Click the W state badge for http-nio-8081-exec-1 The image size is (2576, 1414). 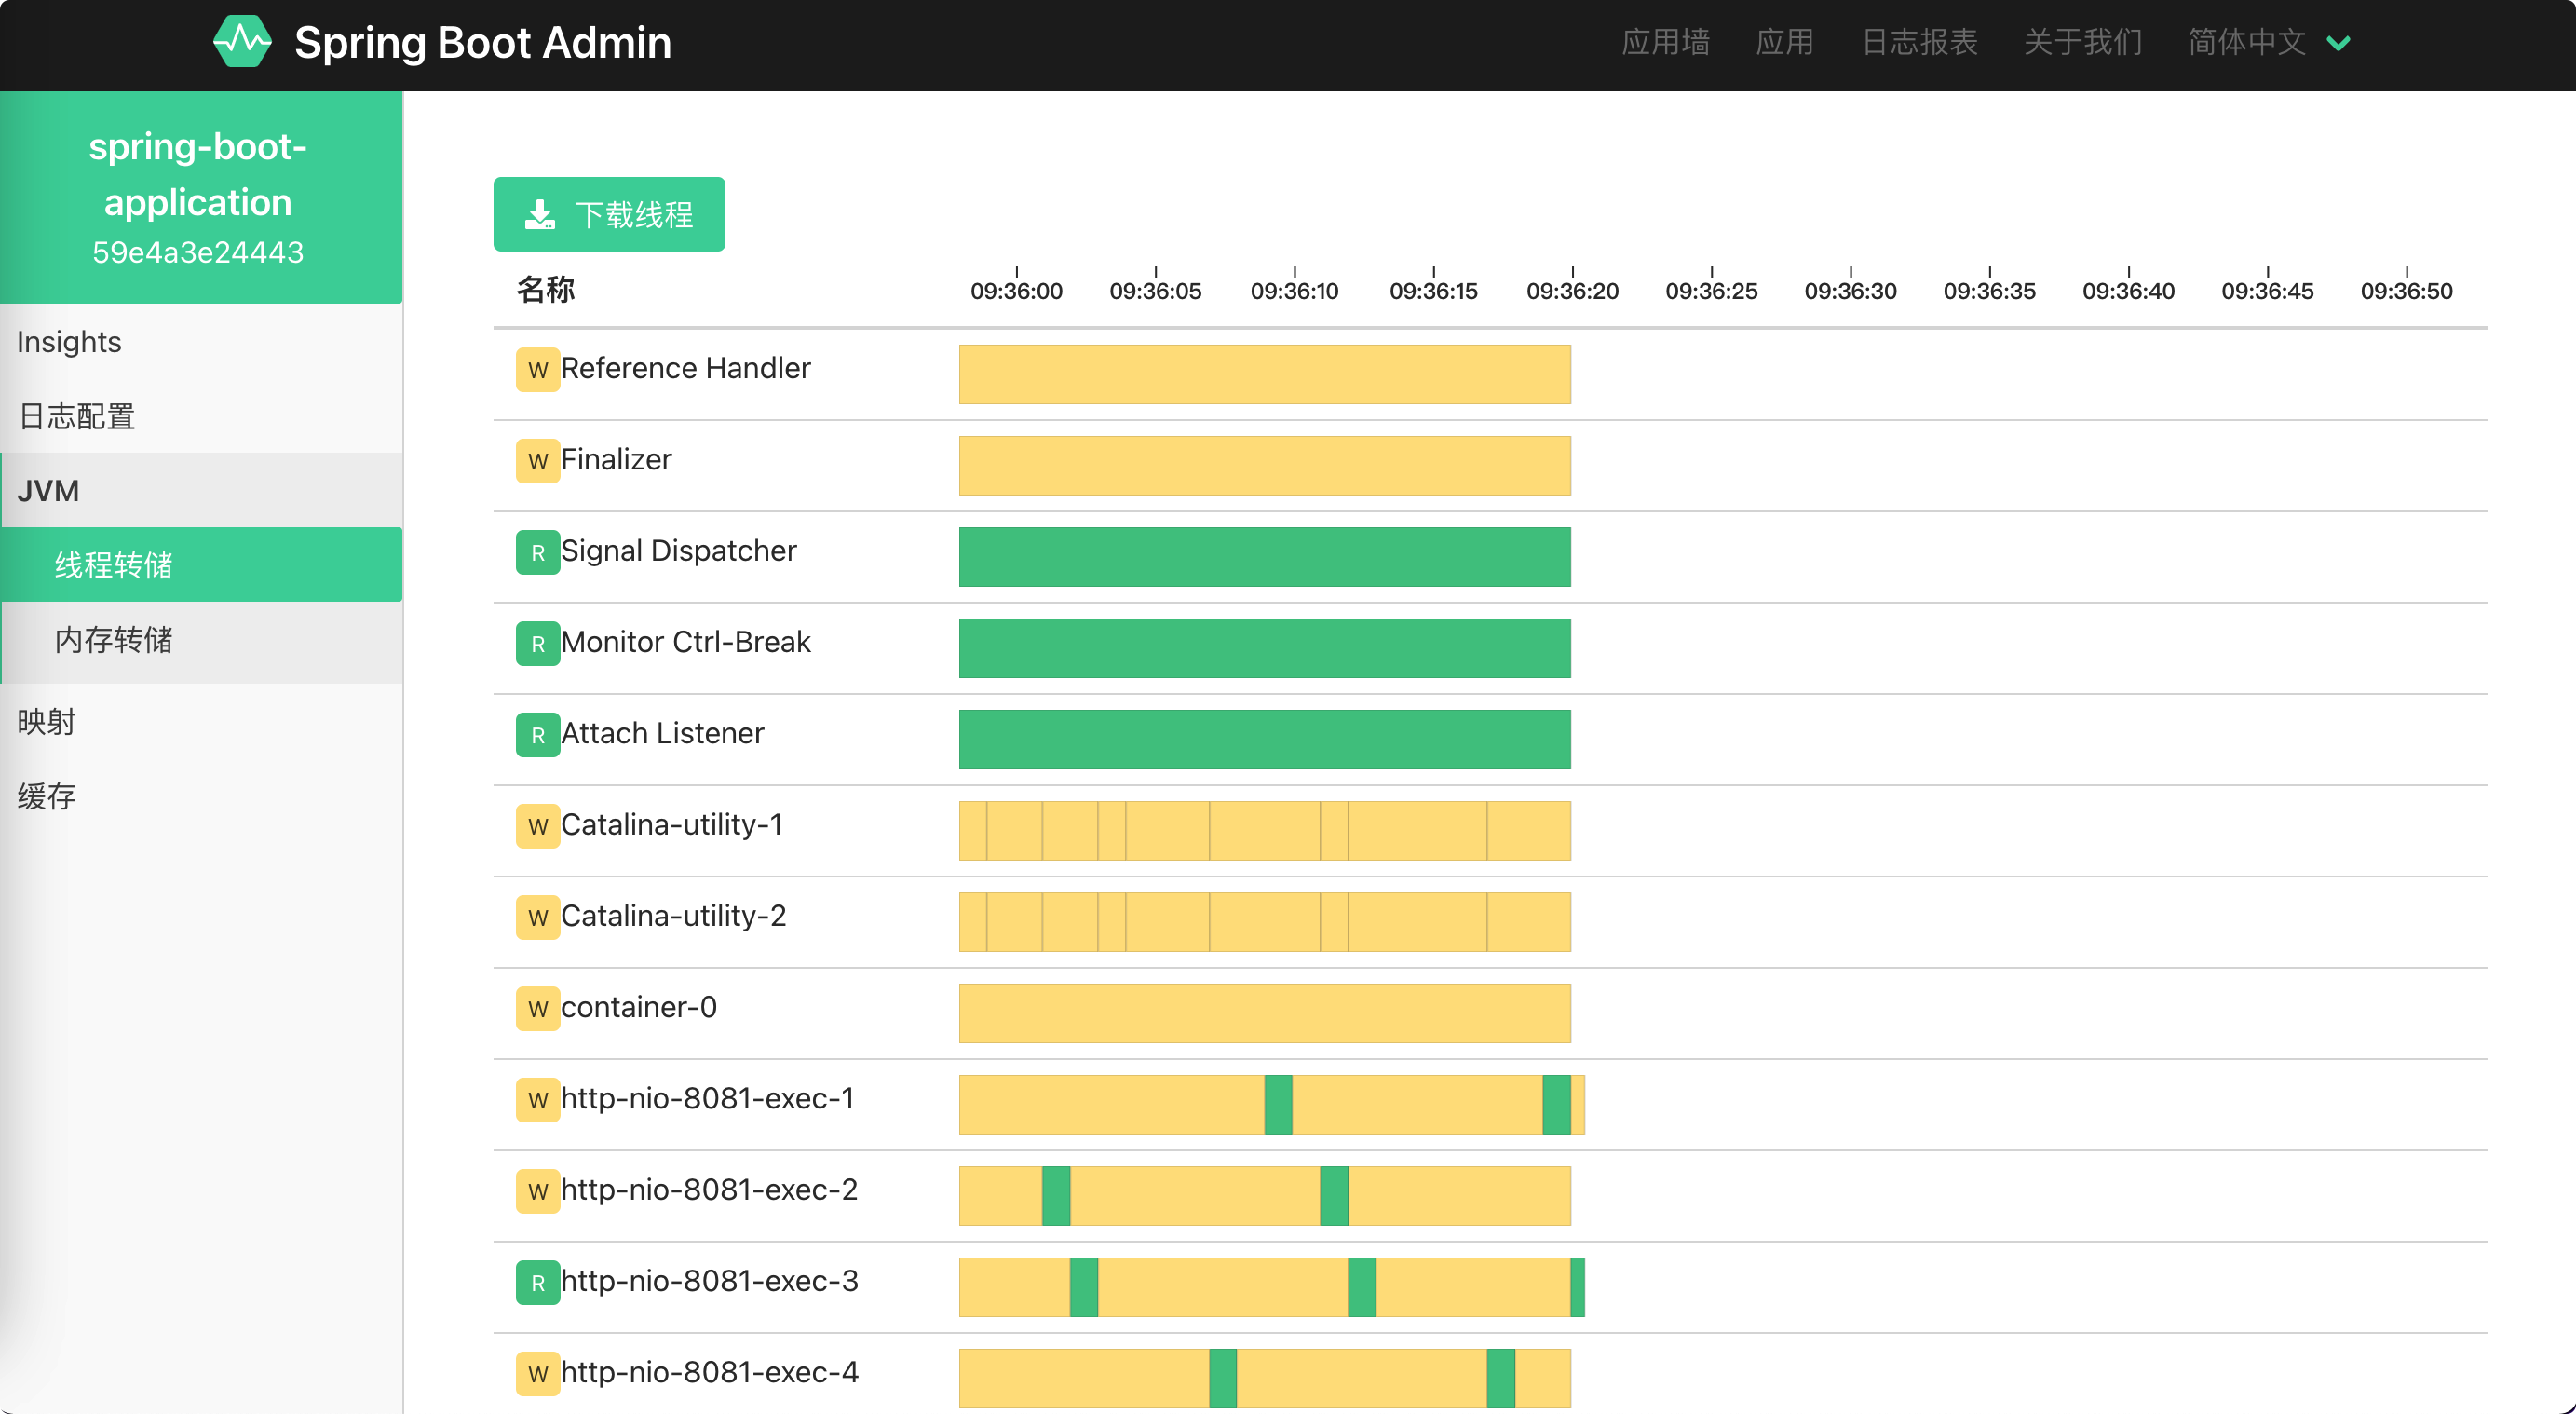click(x=538, y=1100)
